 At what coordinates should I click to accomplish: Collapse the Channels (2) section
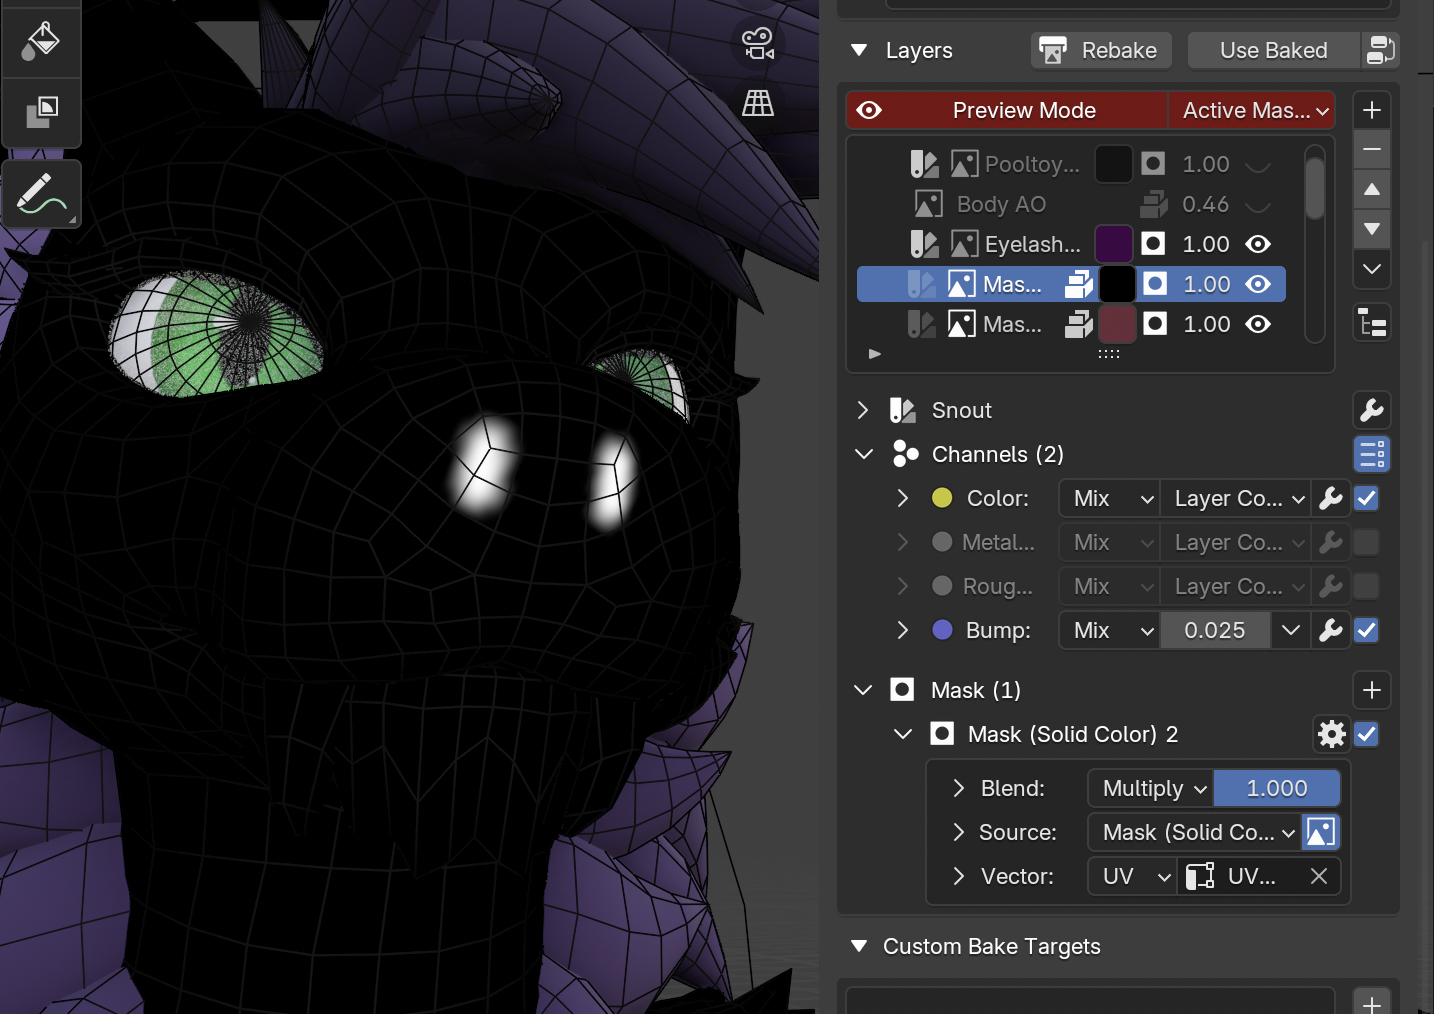coord(864,454)
